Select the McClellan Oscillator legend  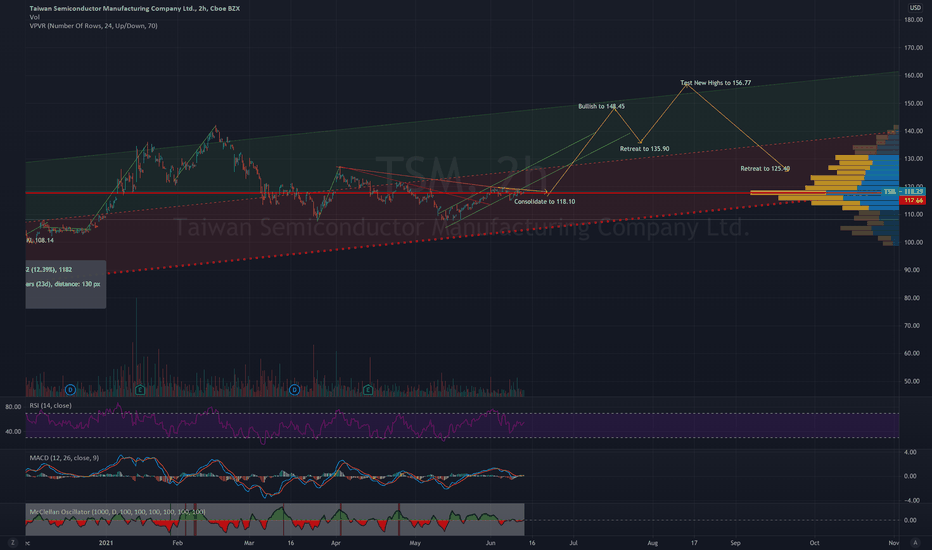(x=118, y=511)
